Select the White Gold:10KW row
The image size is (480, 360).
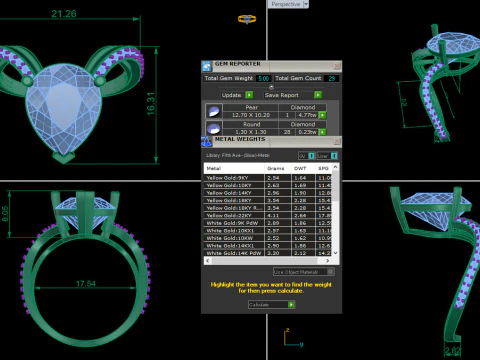click(268, 238)
